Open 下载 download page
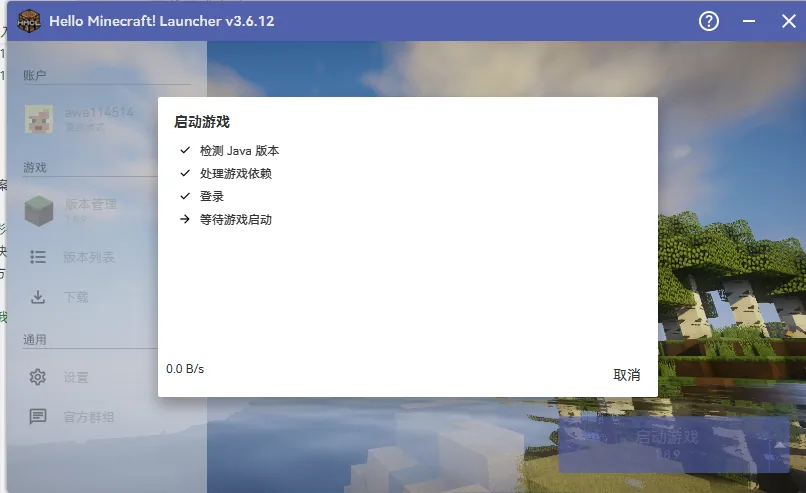This screenshot has width=806, height=493. pyautogui.click(x=76, y=297)
